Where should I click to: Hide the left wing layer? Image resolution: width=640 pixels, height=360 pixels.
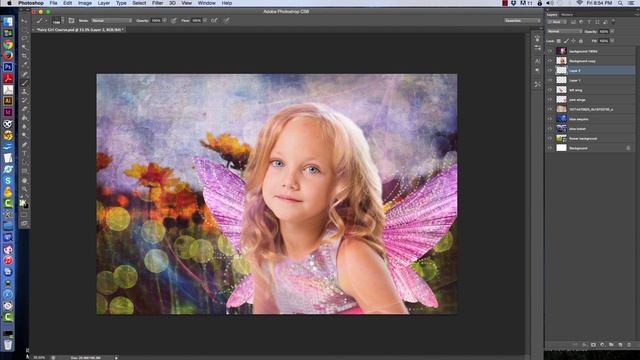coord(550,90)
